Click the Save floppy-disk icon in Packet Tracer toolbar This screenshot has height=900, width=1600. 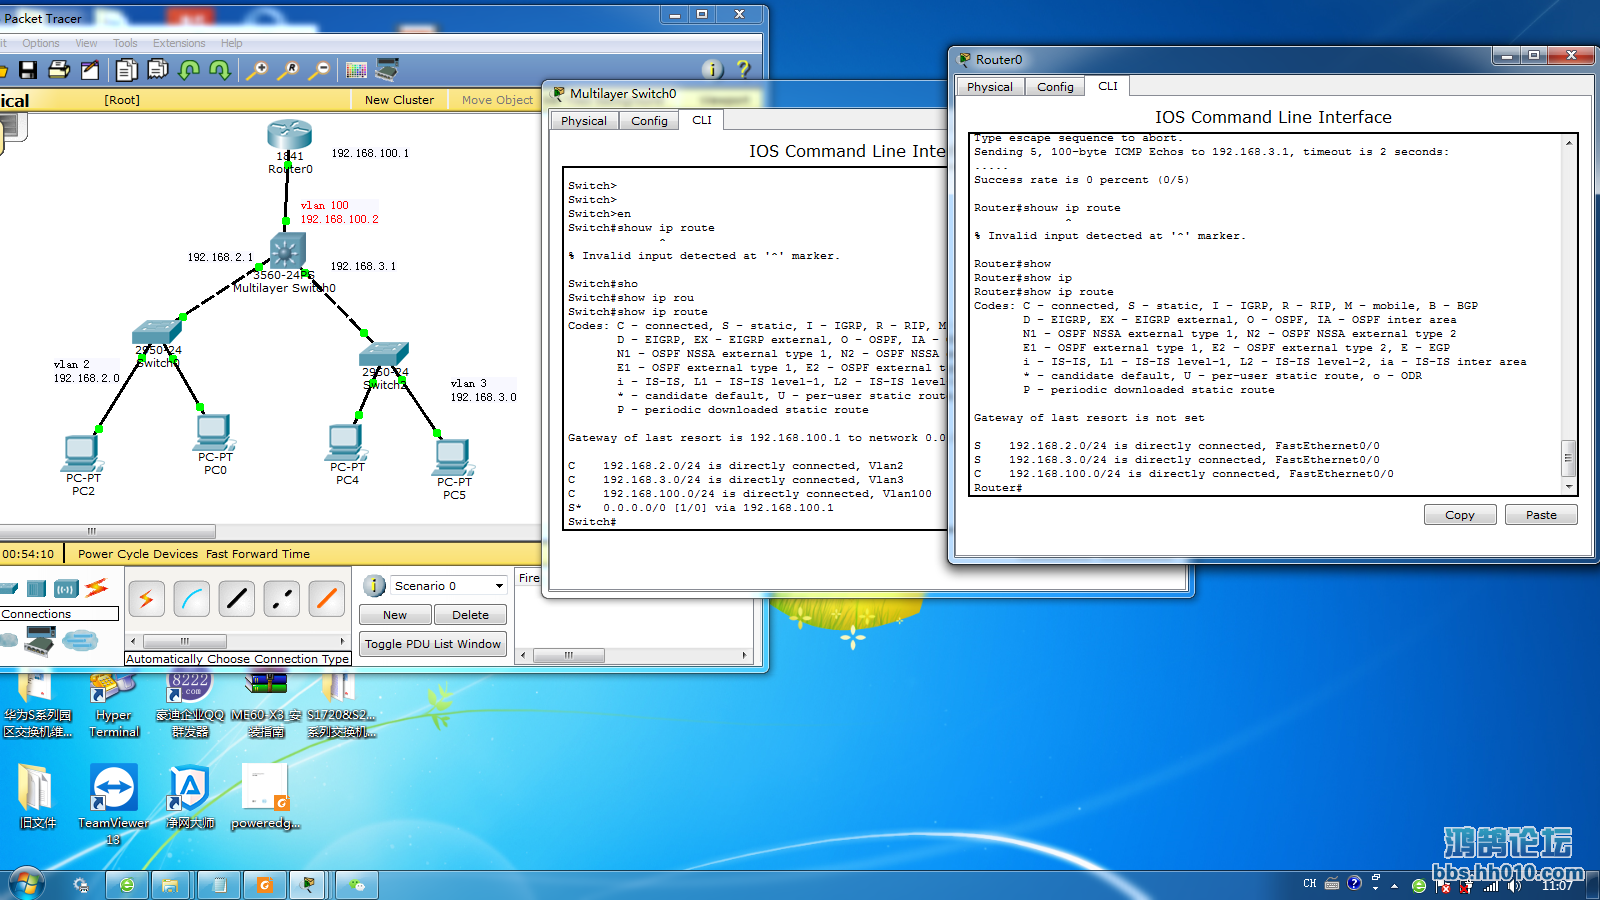[x=28, y=70]
